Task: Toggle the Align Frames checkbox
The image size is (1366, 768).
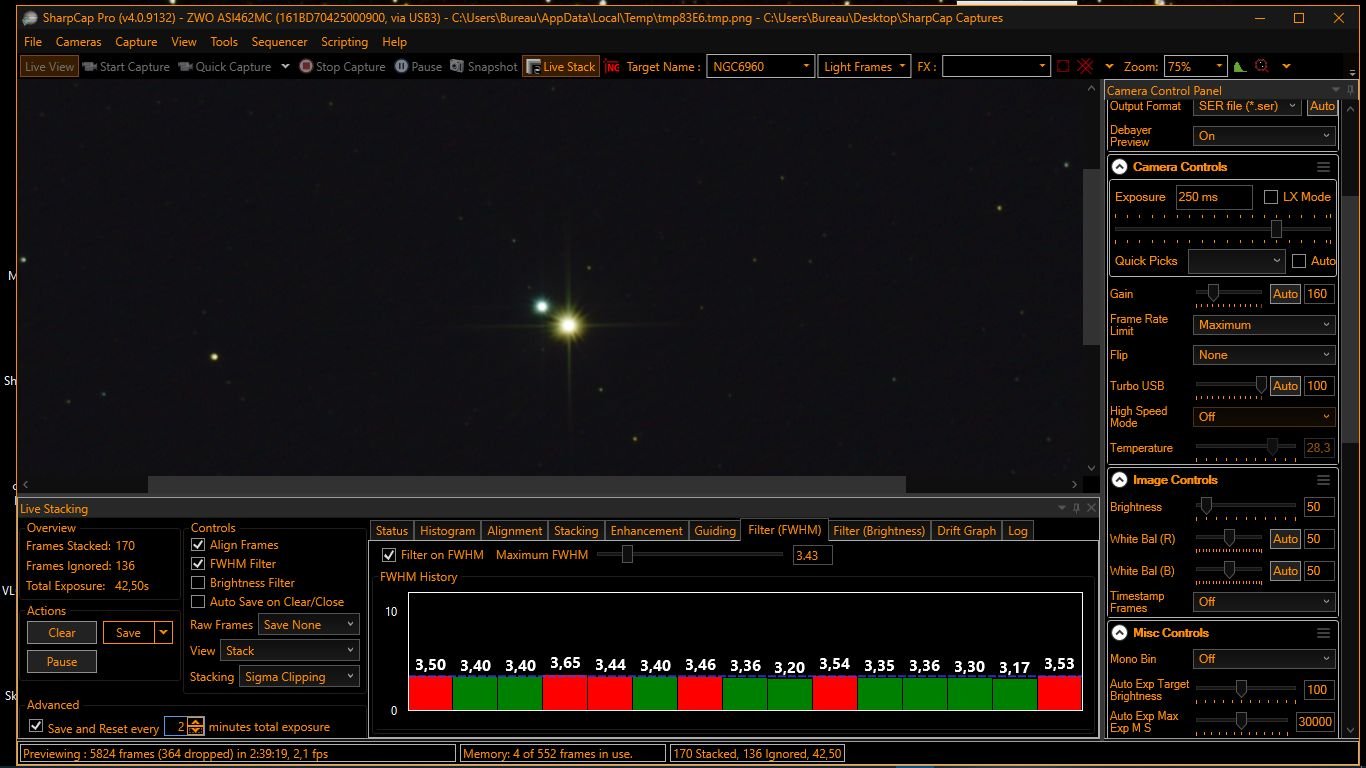Action: 198,545
